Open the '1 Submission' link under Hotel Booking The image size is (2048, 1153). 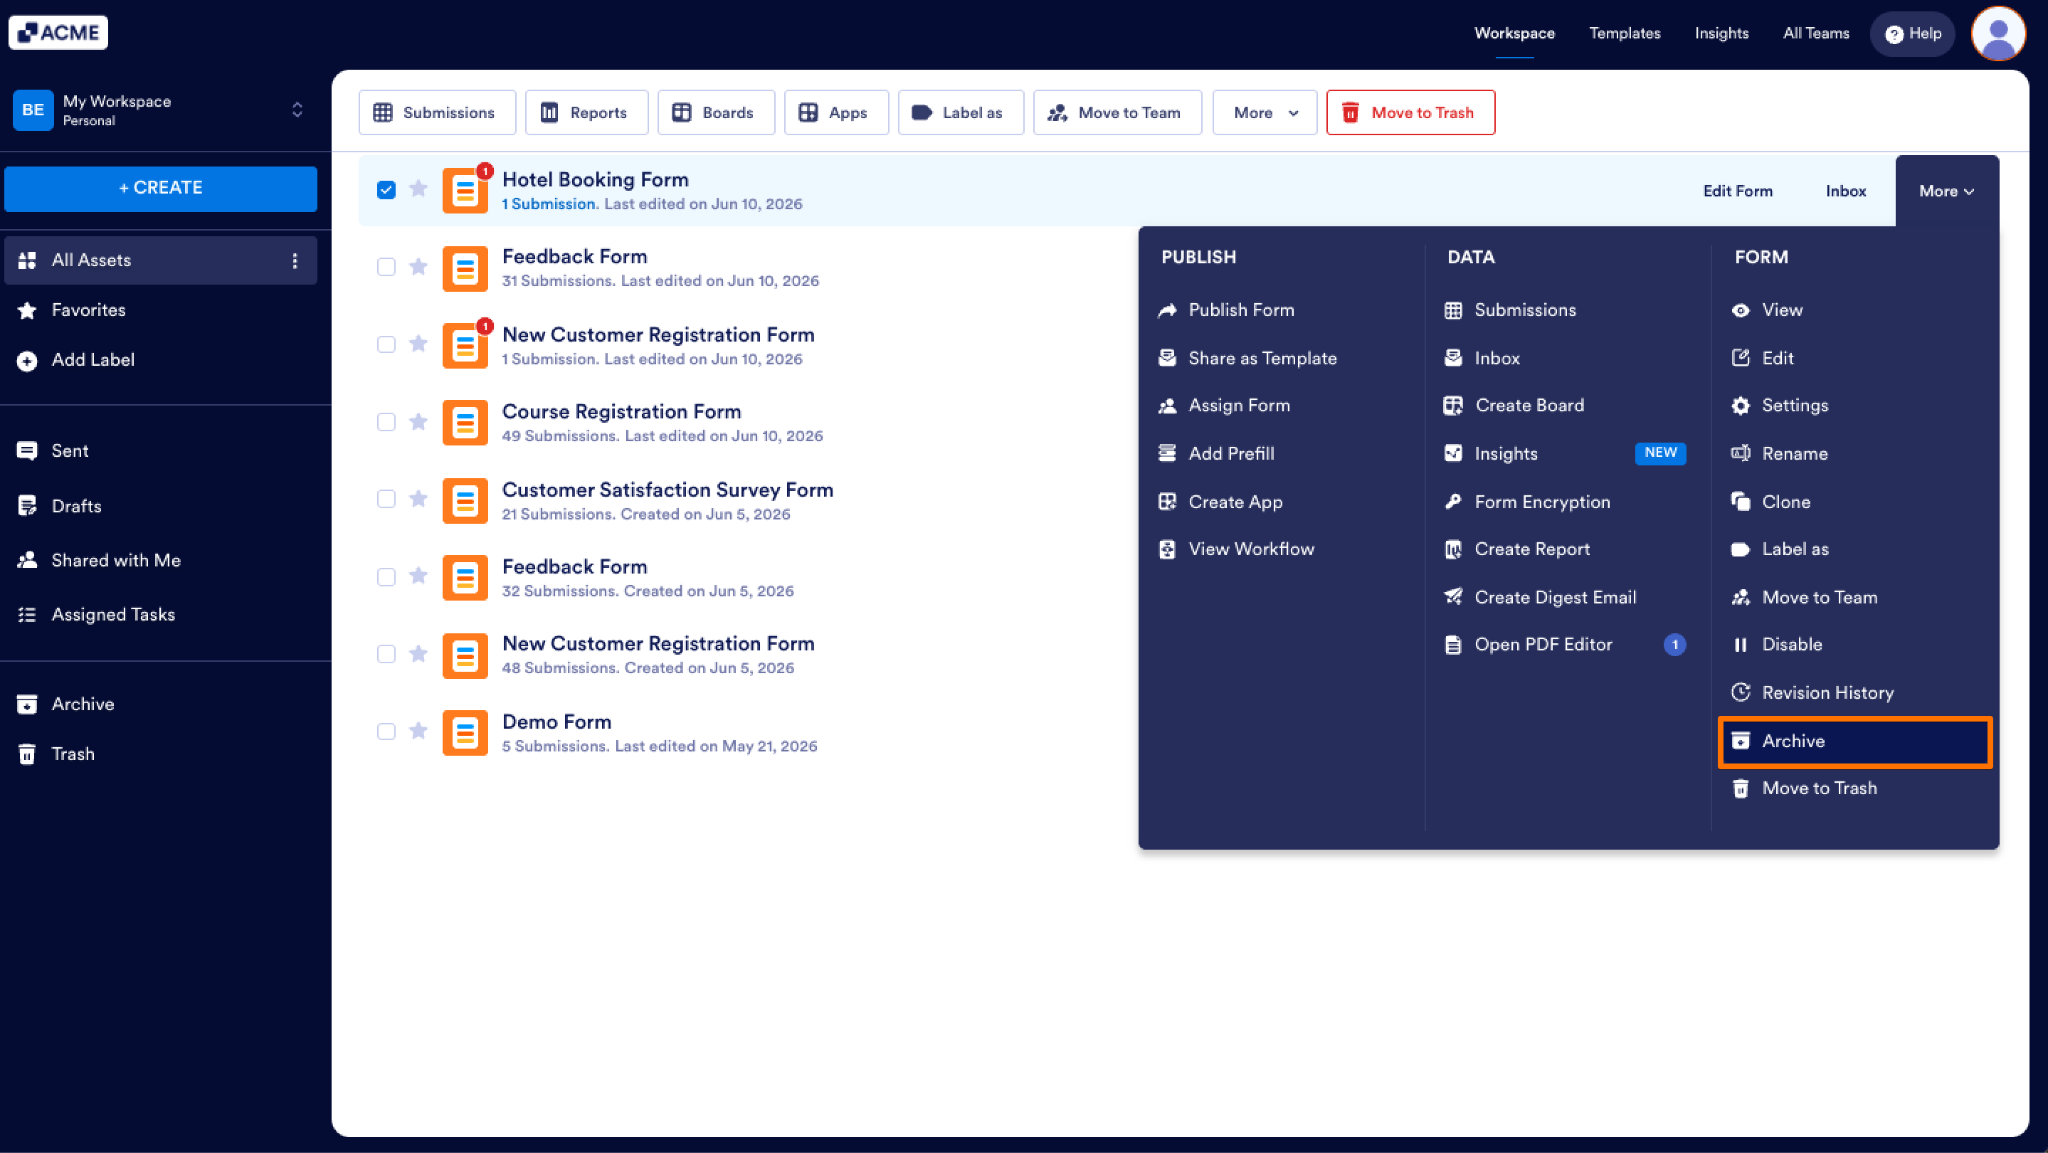(x=548, y=204)
